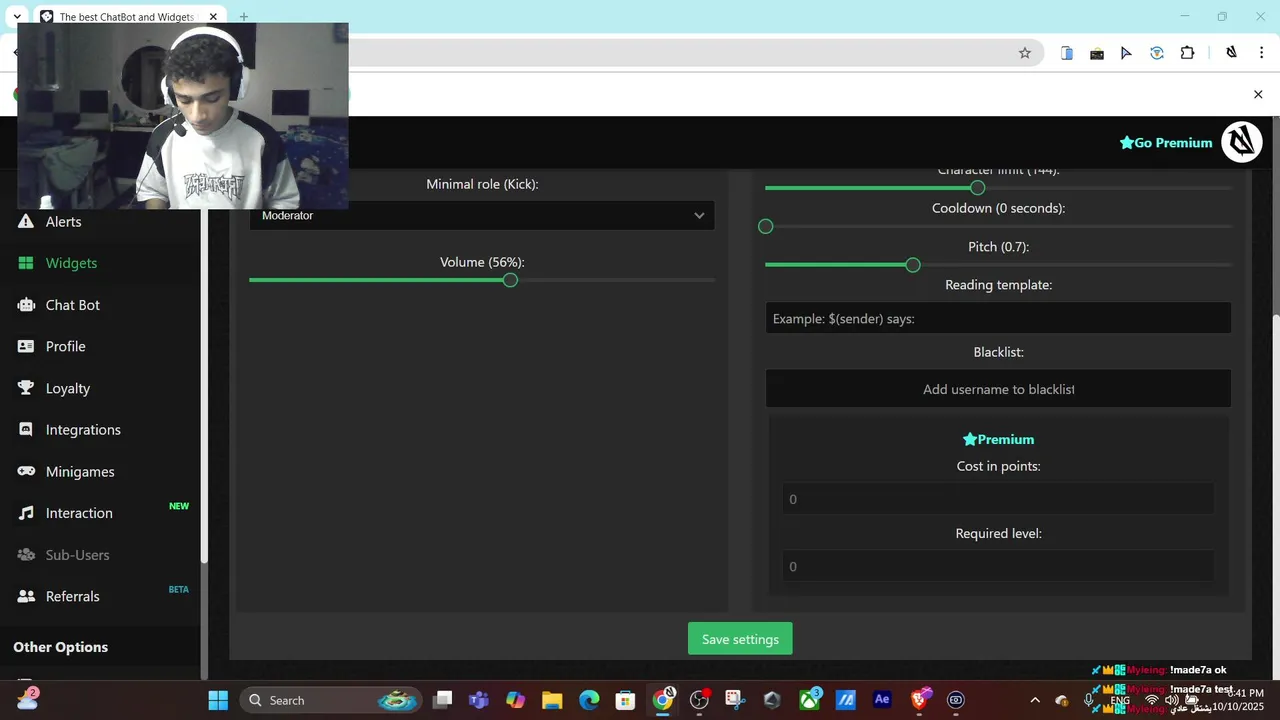Viewport: 1280px width, 720px height.
Task: Open Referrals in the sidebar
Action: (x=72, y=596)
